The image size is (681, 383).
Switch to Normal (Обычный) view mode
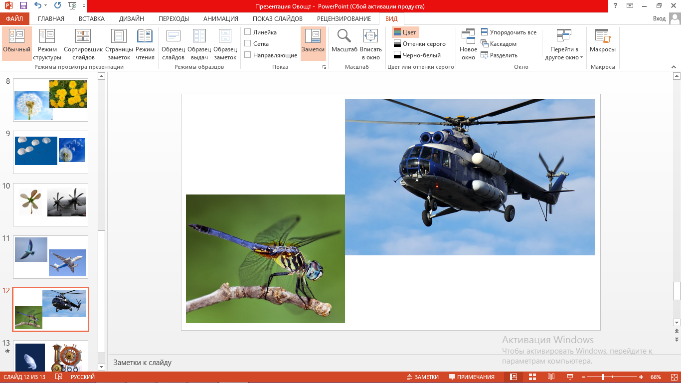click(x=17, y=43)
